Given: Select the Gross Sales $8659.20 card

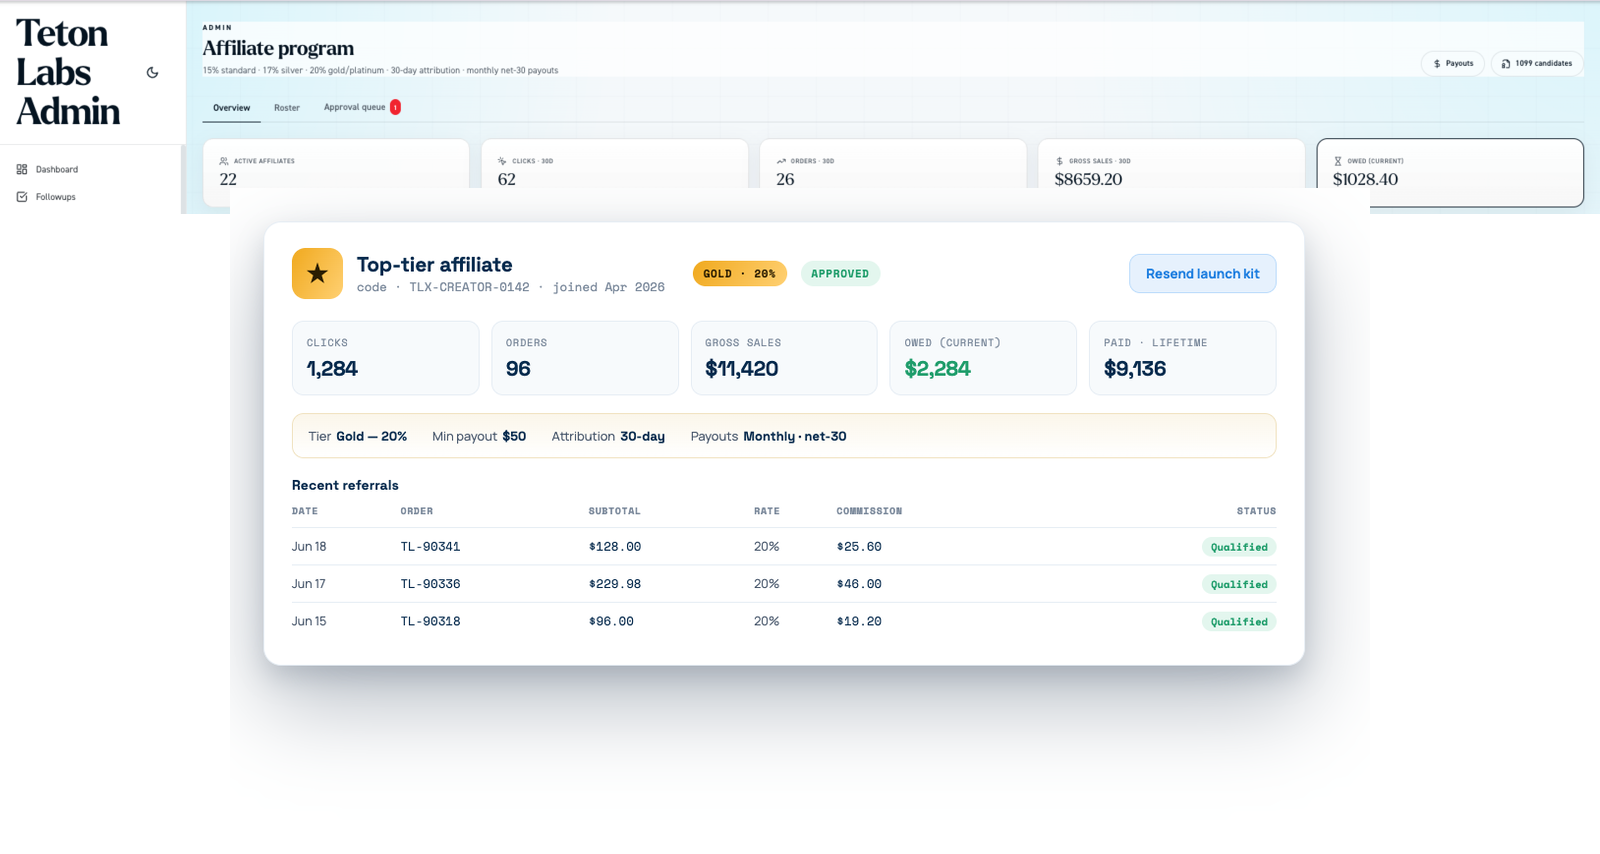Looking at the screenshot, I should tap(1171, 165).
